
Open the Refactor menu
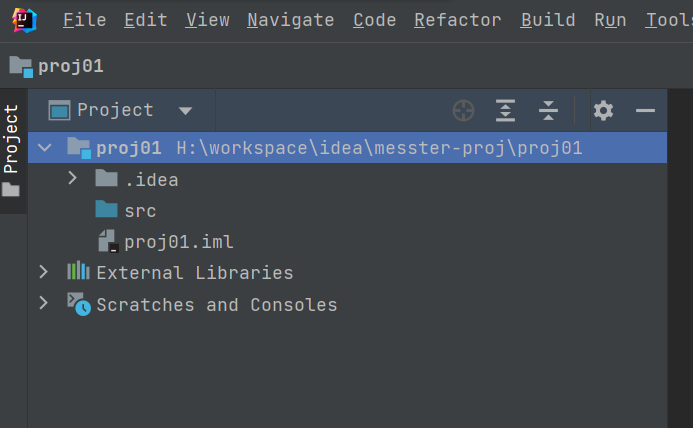[457, 20]
